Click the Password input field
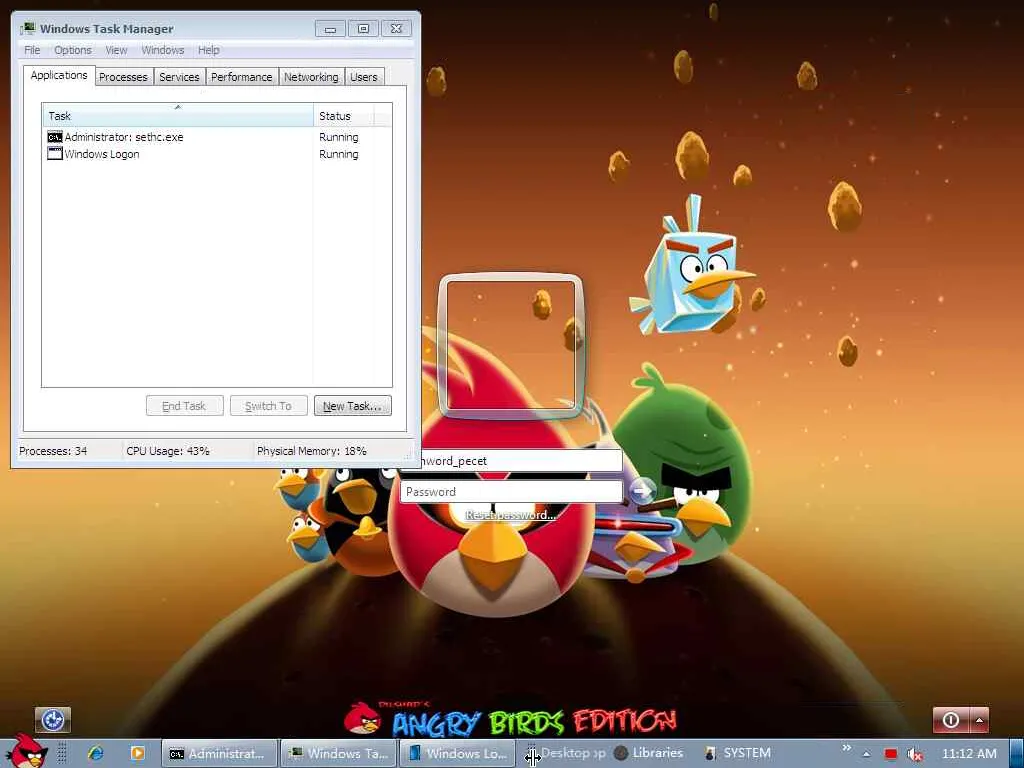 511,492
